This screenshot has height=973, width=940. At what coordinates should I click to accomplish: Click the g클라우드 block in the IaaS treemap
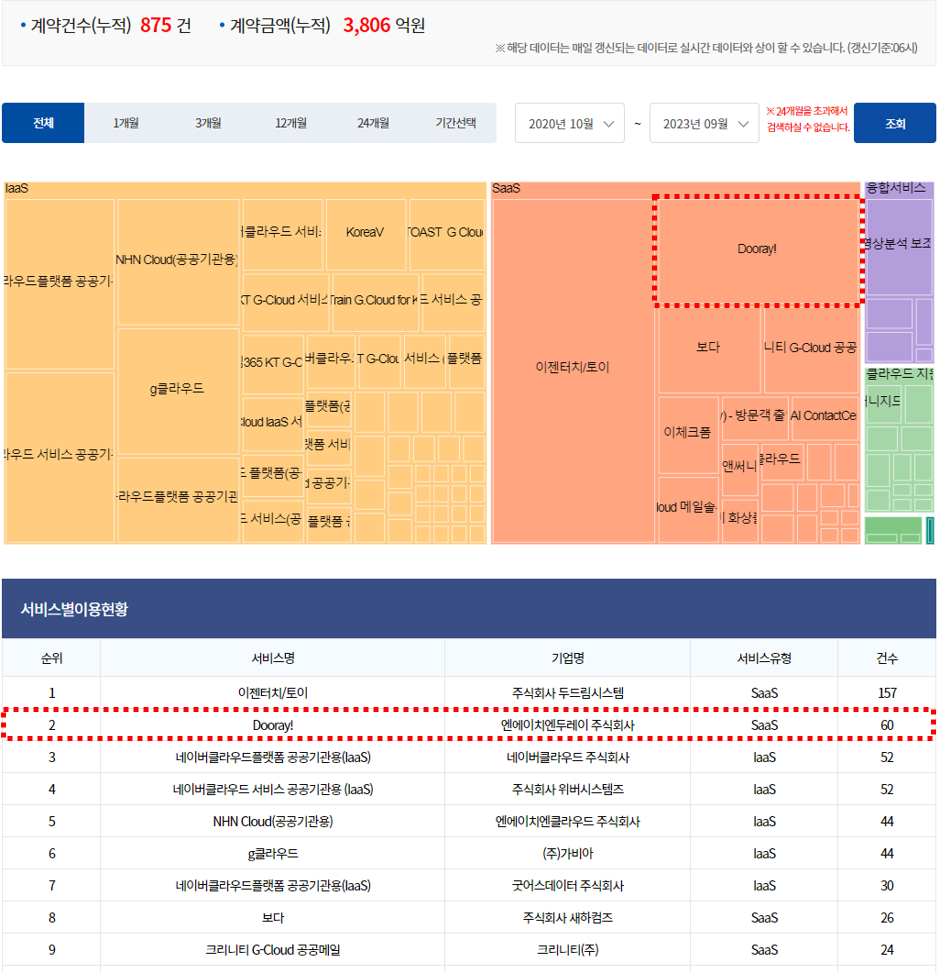pos(178,391)
